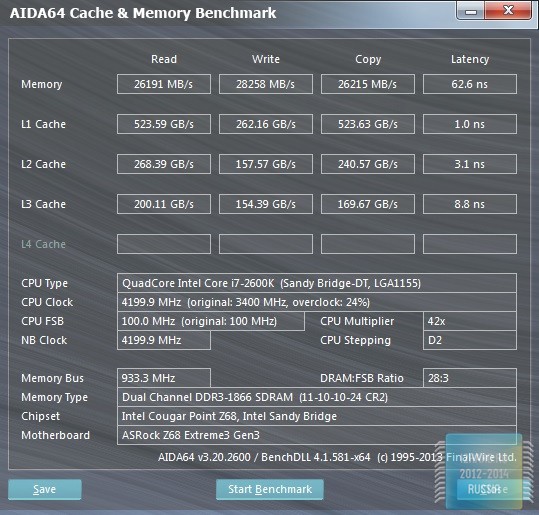Start the benchmark run

point(270,489)
